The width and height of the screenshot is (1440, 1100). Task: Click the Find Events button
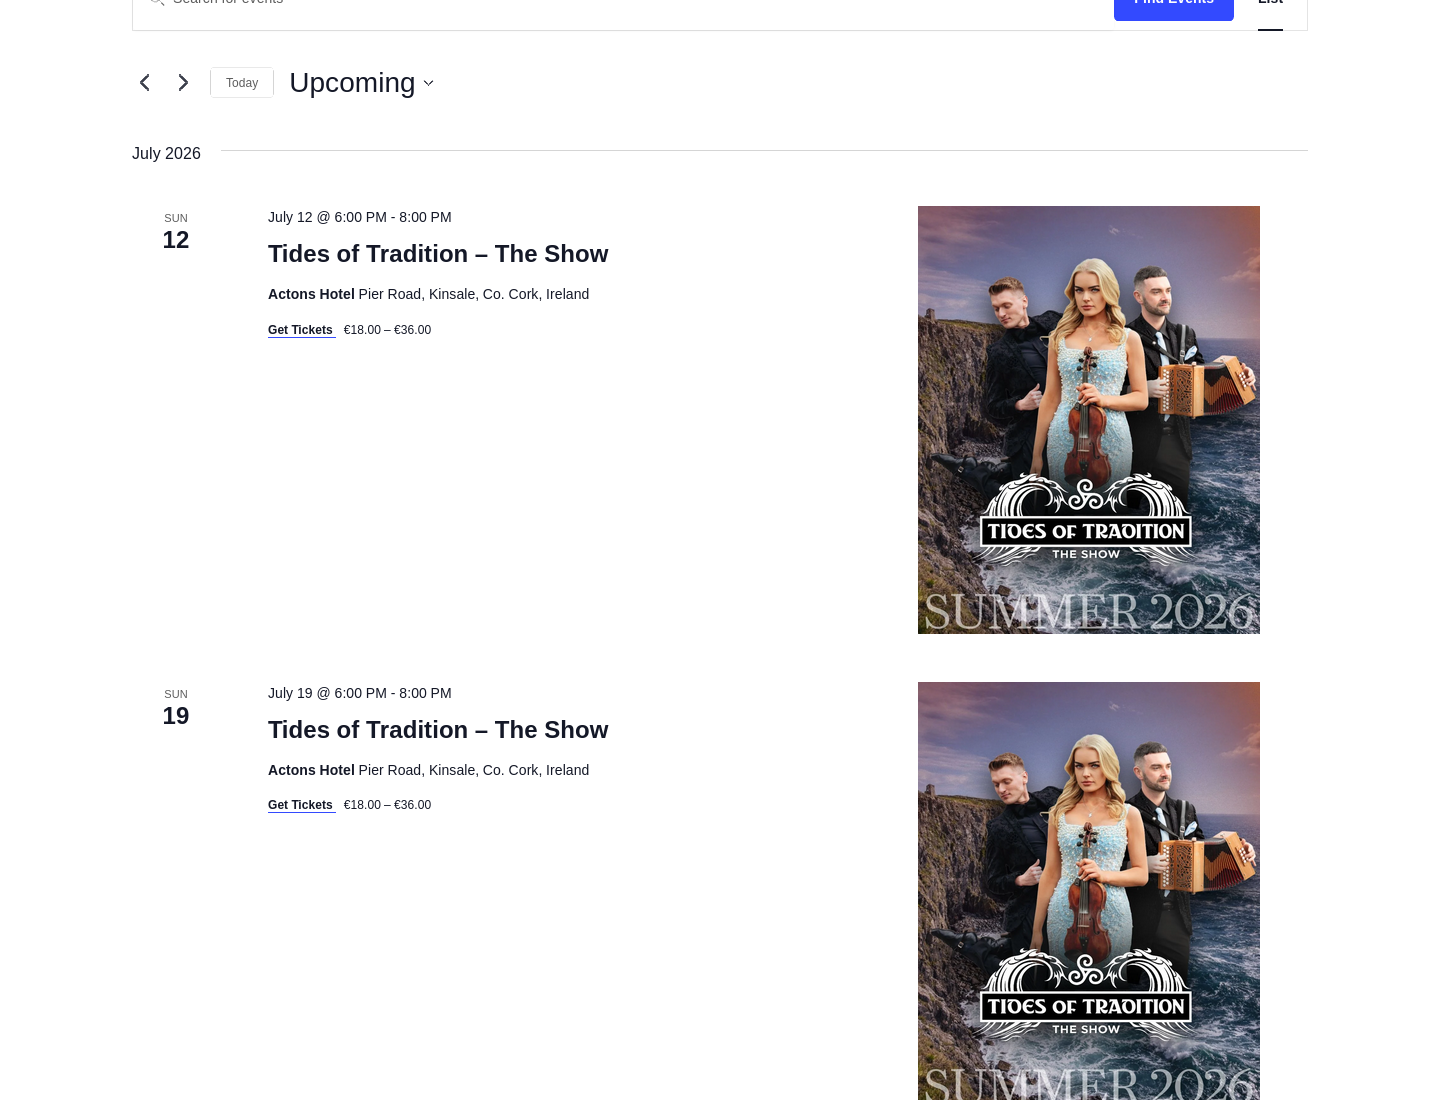(1174, 5)
